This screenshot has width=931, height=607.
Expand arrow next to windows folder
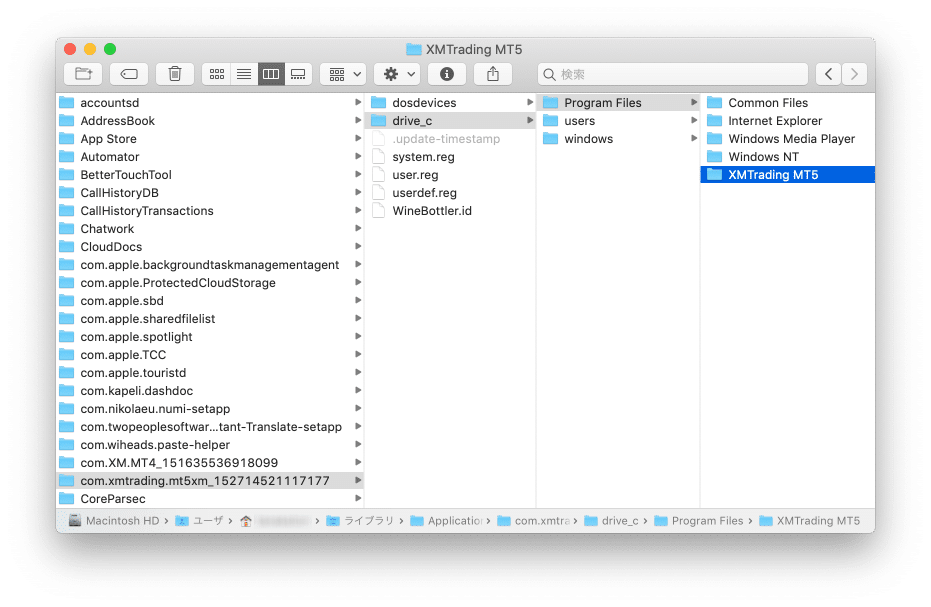[694, 138]
